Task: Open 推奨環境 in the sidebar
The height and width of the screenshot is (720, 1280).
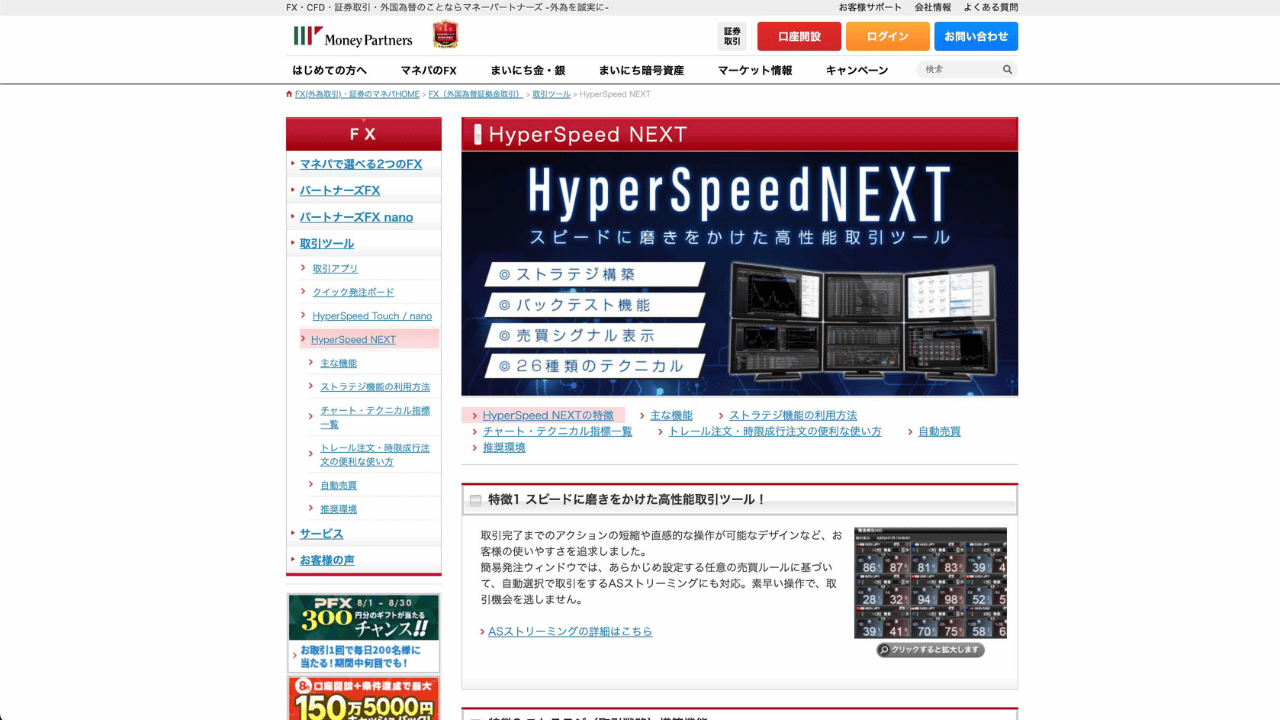Action: (x=338, y=509)
